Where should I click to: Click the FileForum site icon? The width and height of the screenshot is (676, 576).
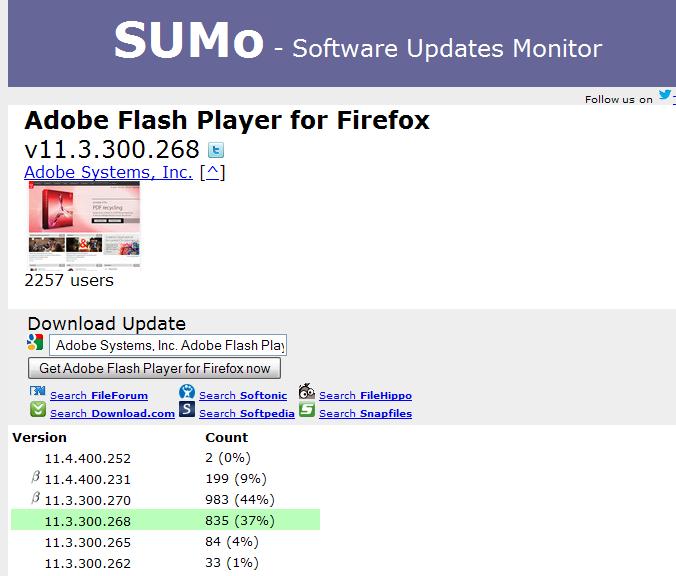pos(37,393)
